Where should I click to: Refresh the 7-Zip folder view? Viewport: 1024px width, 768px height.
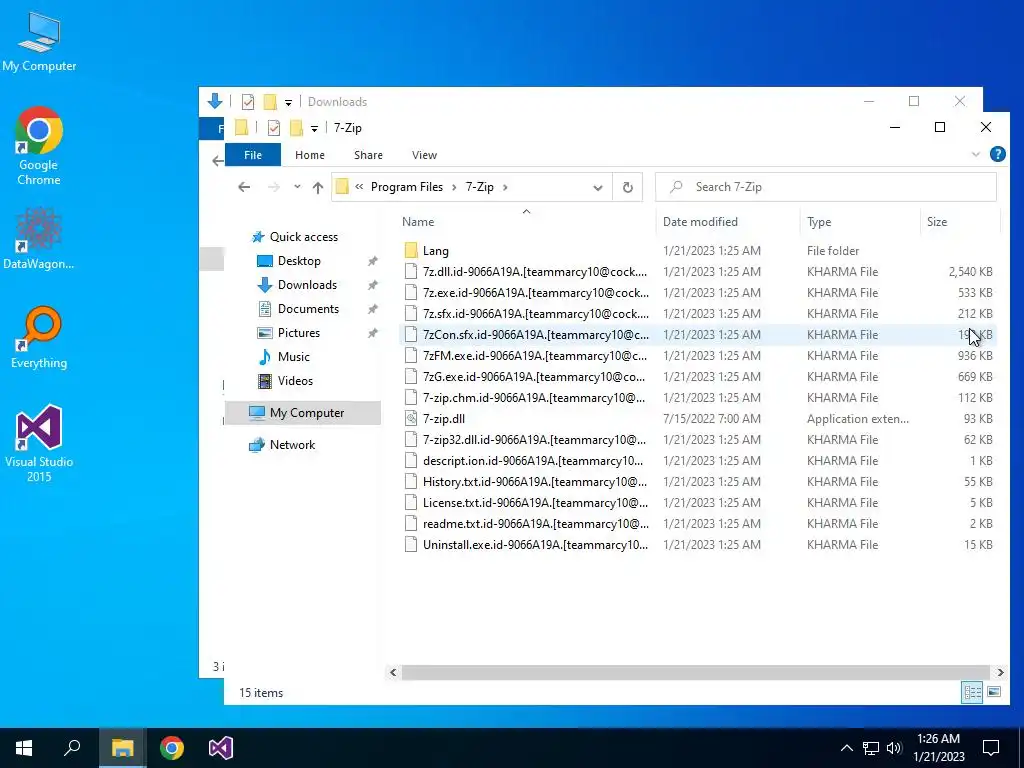[x=628, y=187]
